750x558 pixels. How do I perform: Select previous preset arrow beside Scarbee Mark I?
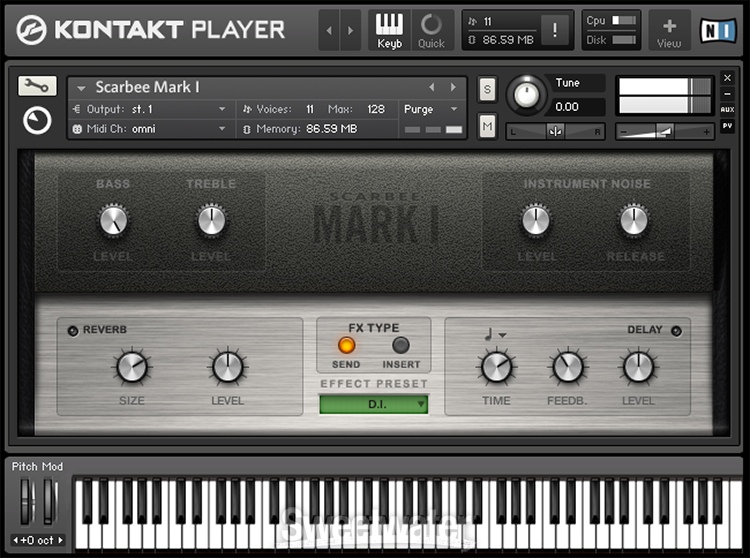(x=432, y=87)
